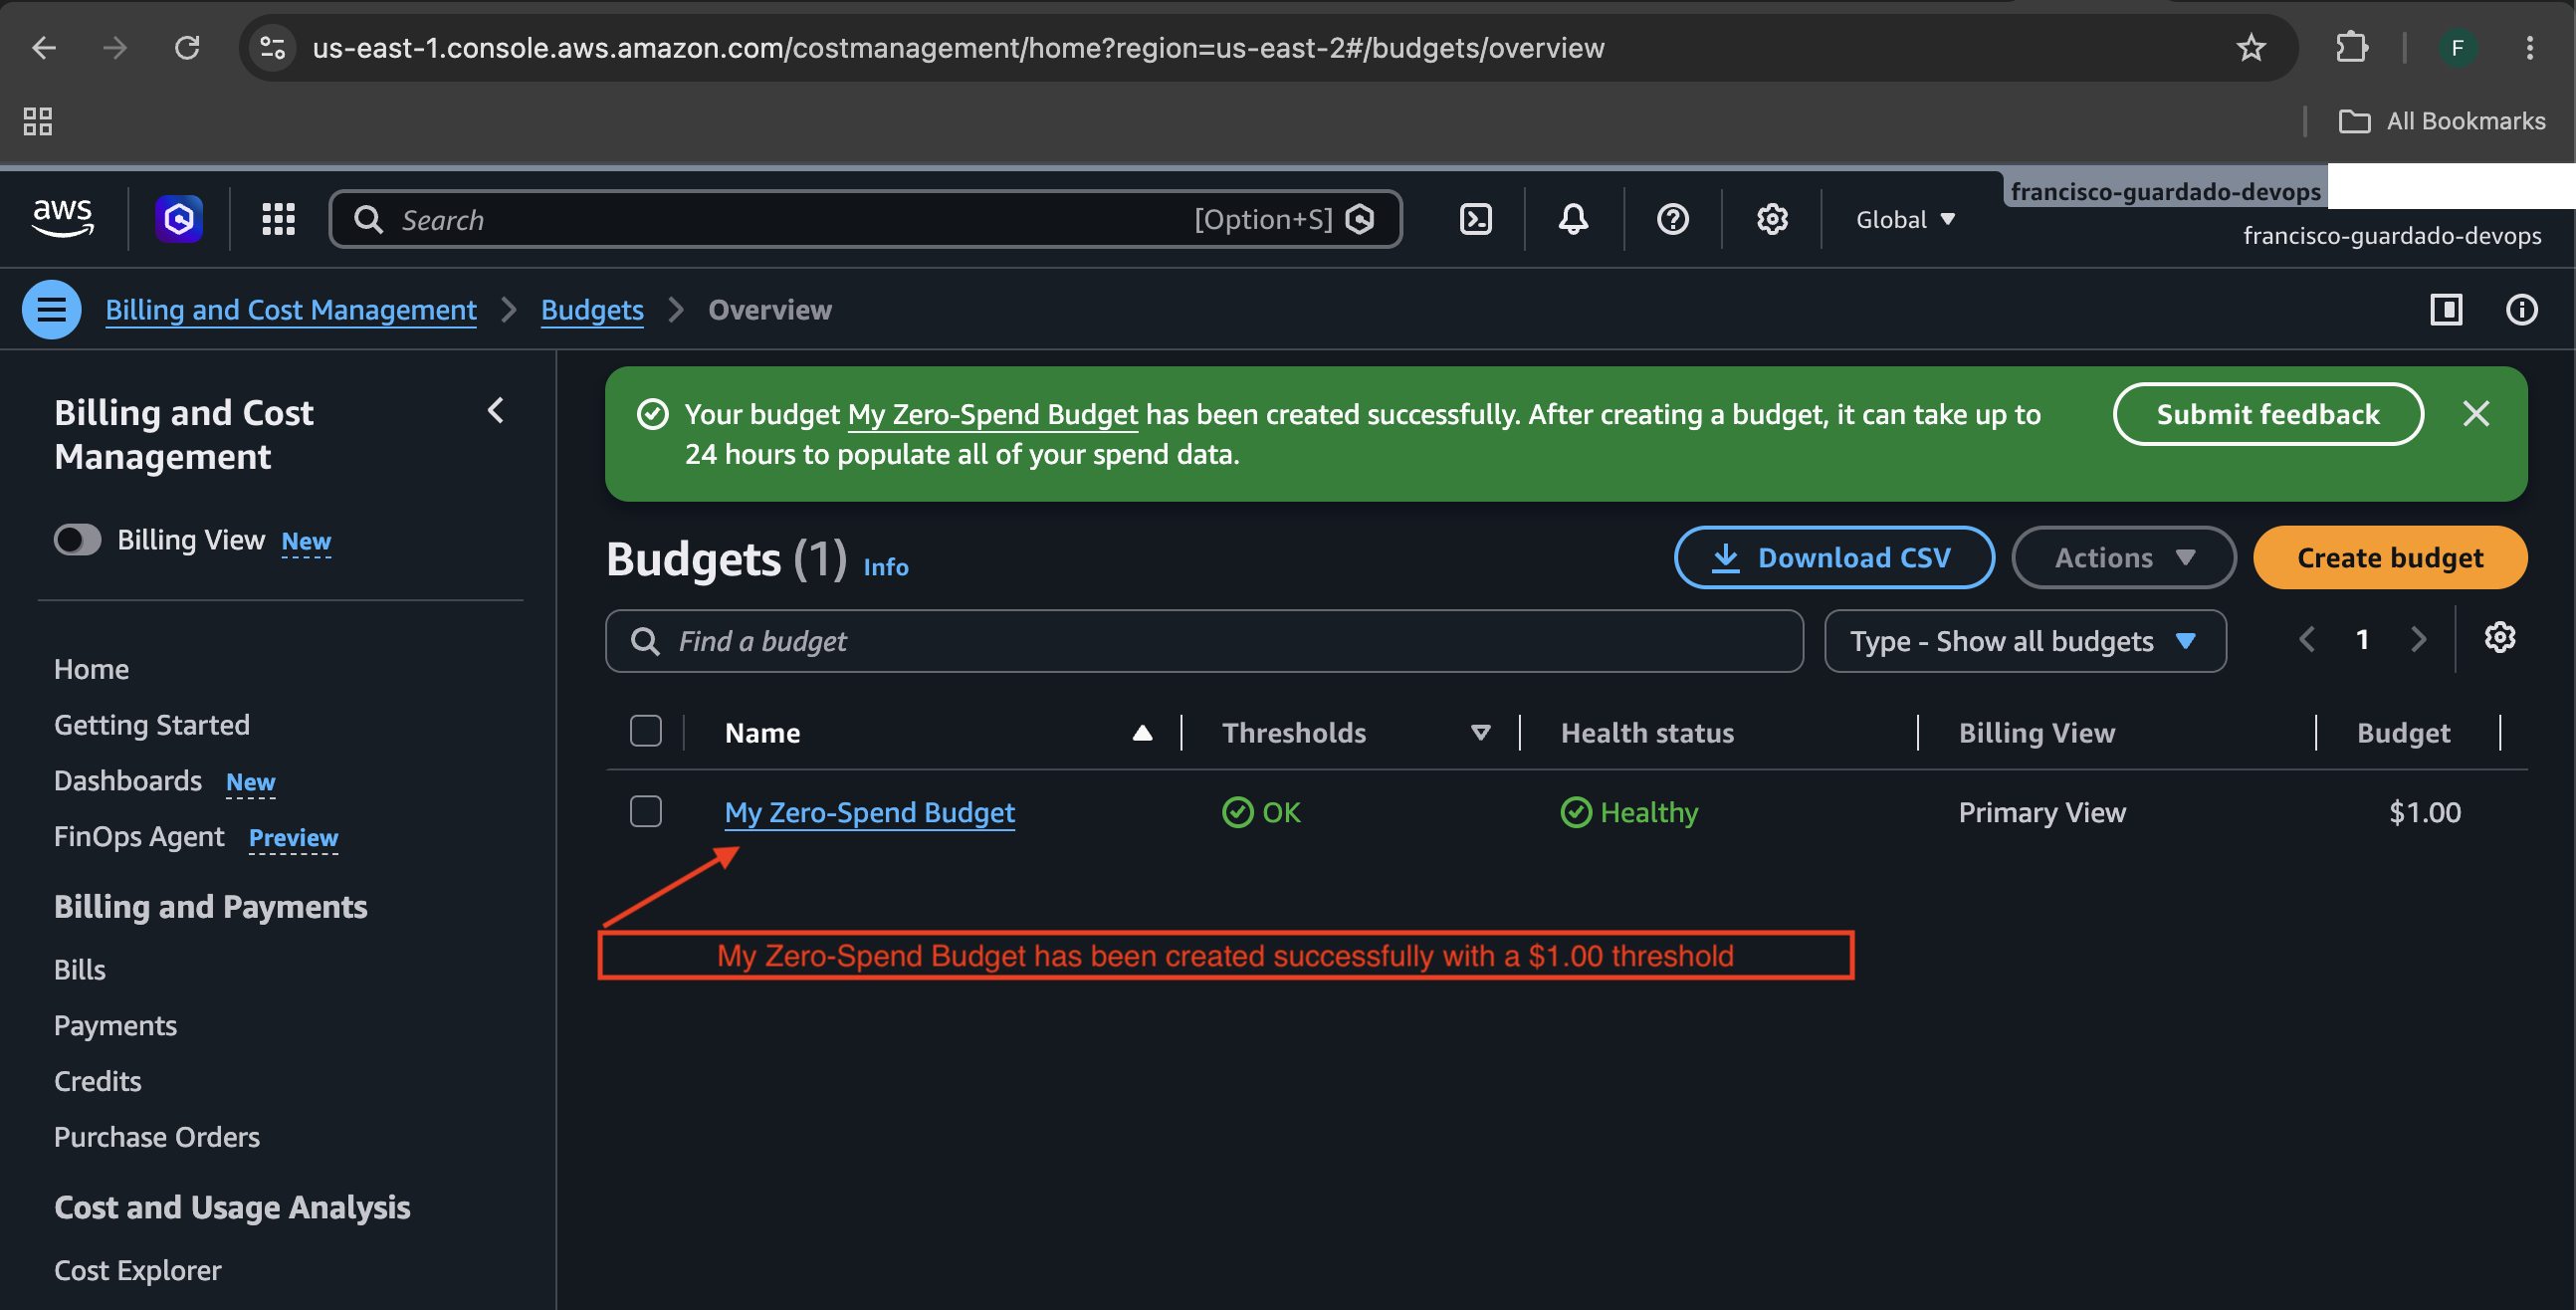The width and height of the screenshot is (2576, 1310).
Task: Click the New badge beside Billing View
Action: 306,541
